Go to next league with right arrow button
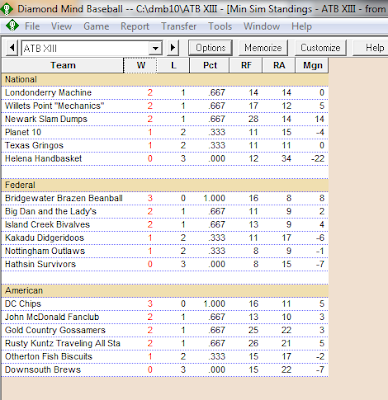This screenshot has width=388, height=400. tap(172, 48)
